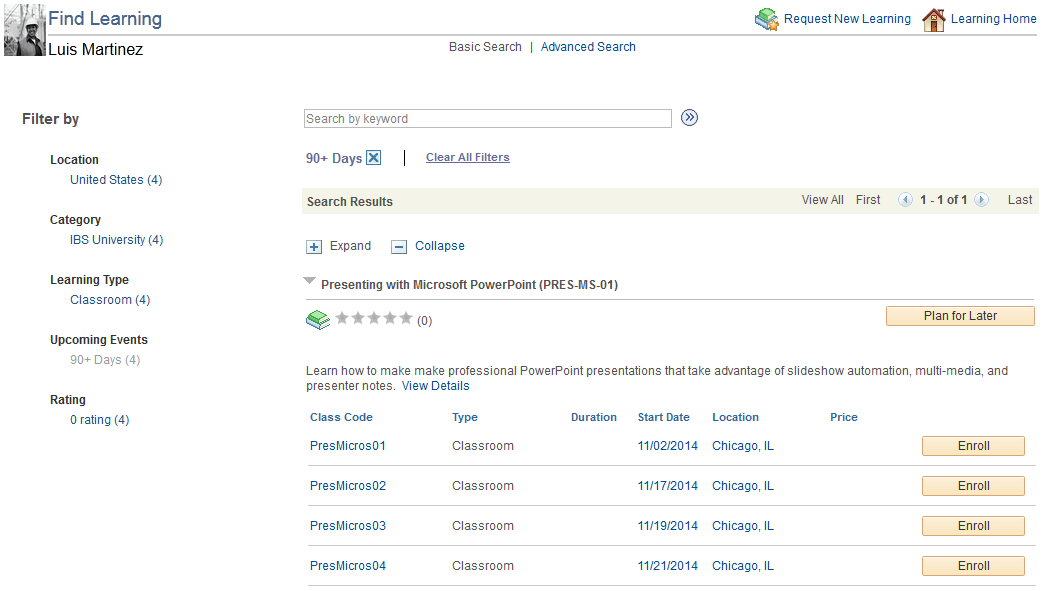Image resolution: width=1043 pixels, height=591 pixels.
Task: Toggle the United States location filter
Action: [116, 179]
